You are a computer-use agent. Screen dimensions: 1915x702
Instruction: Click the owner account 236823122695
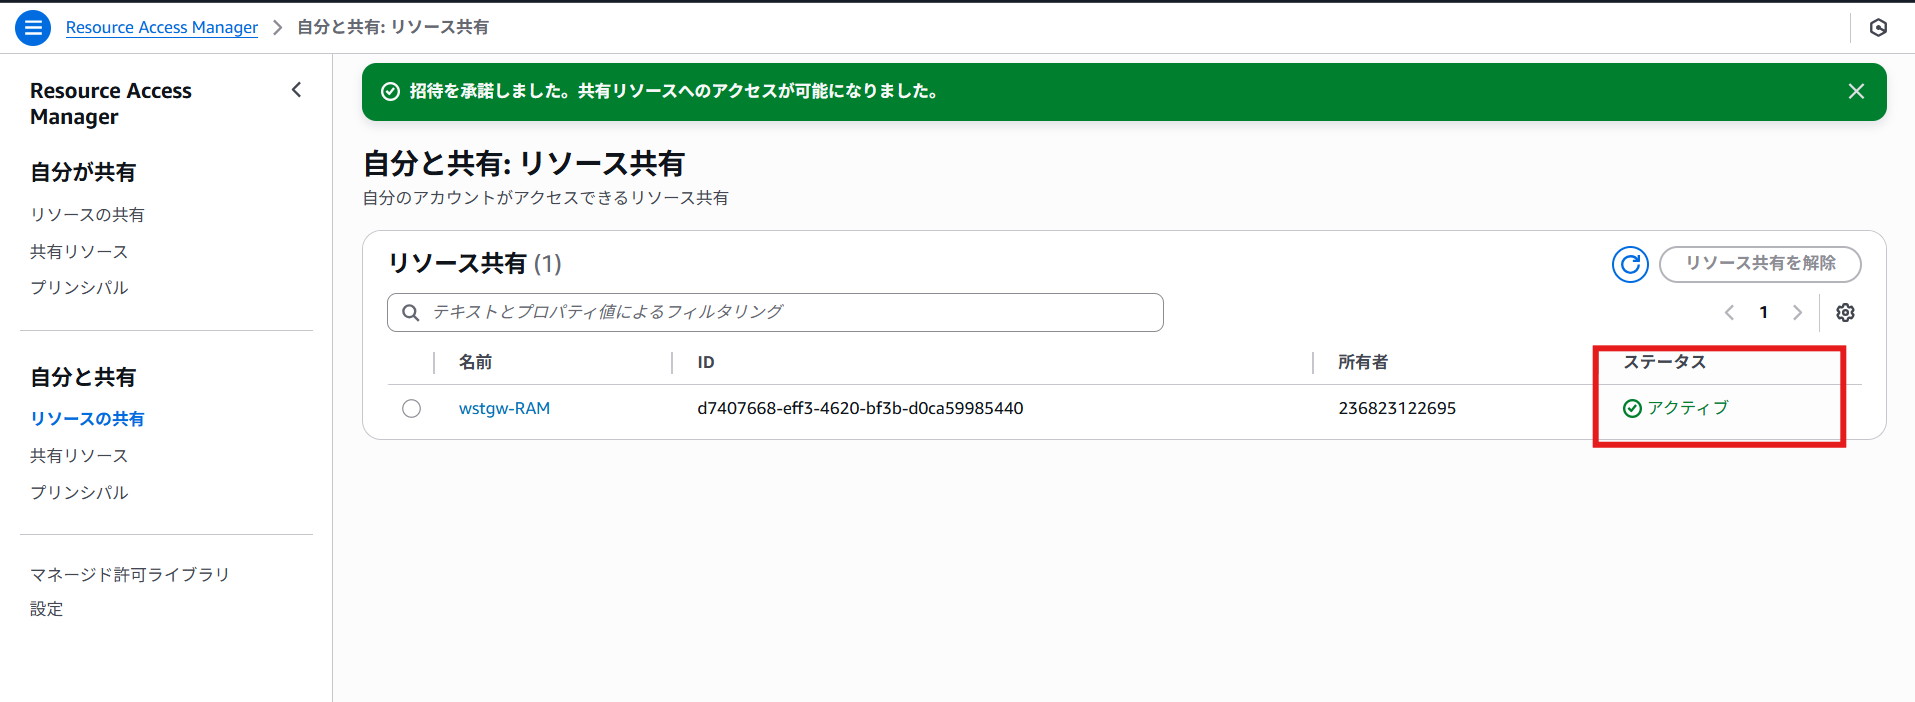tap(1397, 408)
